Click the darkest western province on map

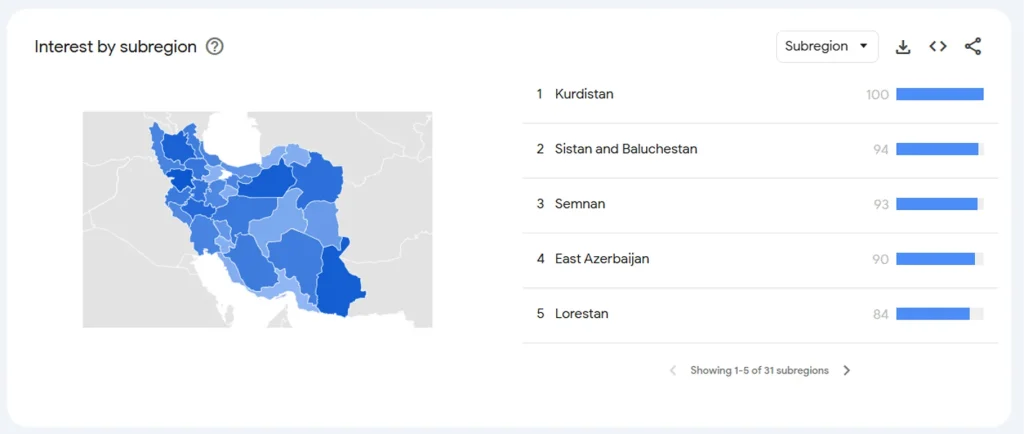181,179
